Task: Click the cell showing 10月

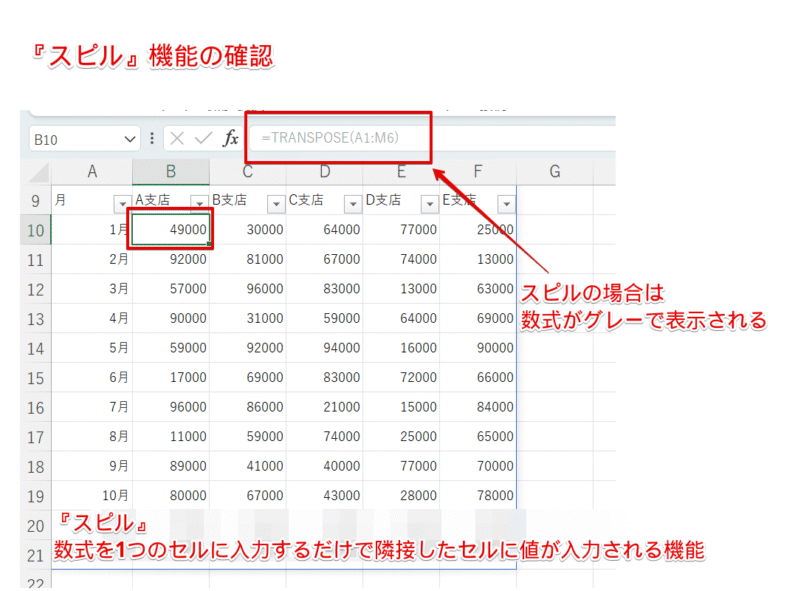Action: coord(92,495)
